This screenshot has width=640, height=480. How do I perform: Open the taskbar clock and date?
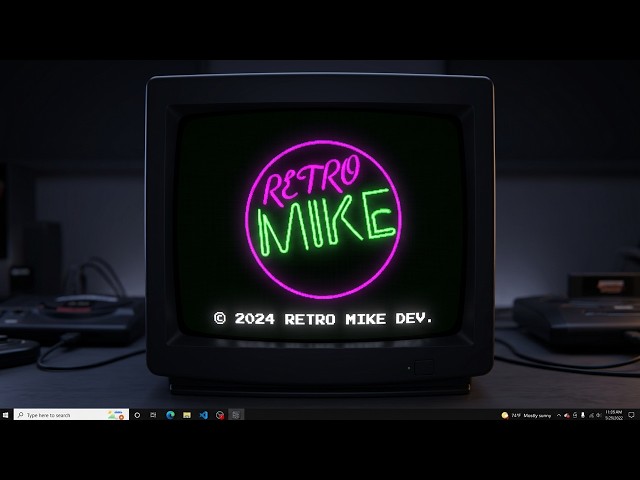(x=613, y=415)
